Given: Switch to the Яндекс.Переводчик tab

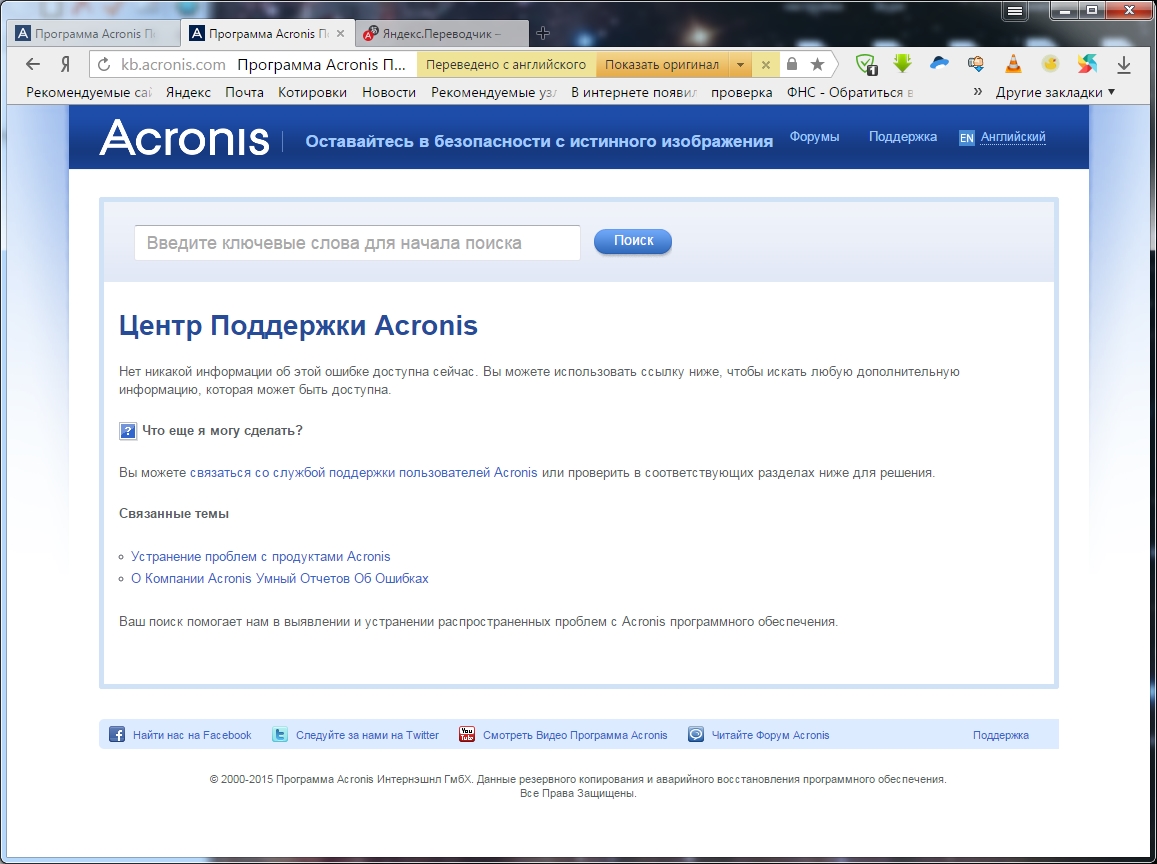Looking at the screenshot, I should (x=441, y=33).
